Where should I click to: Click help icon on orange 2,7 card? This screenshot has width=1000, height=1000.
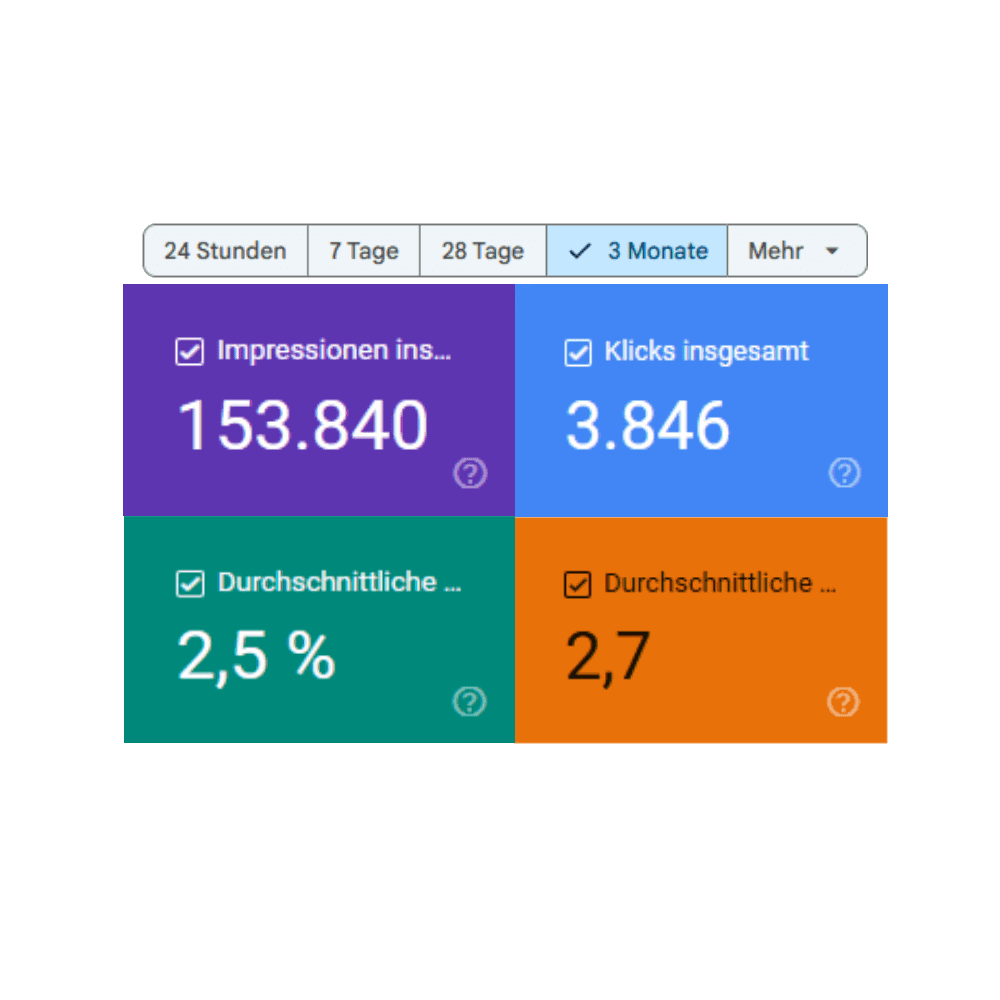pos(843,702)
